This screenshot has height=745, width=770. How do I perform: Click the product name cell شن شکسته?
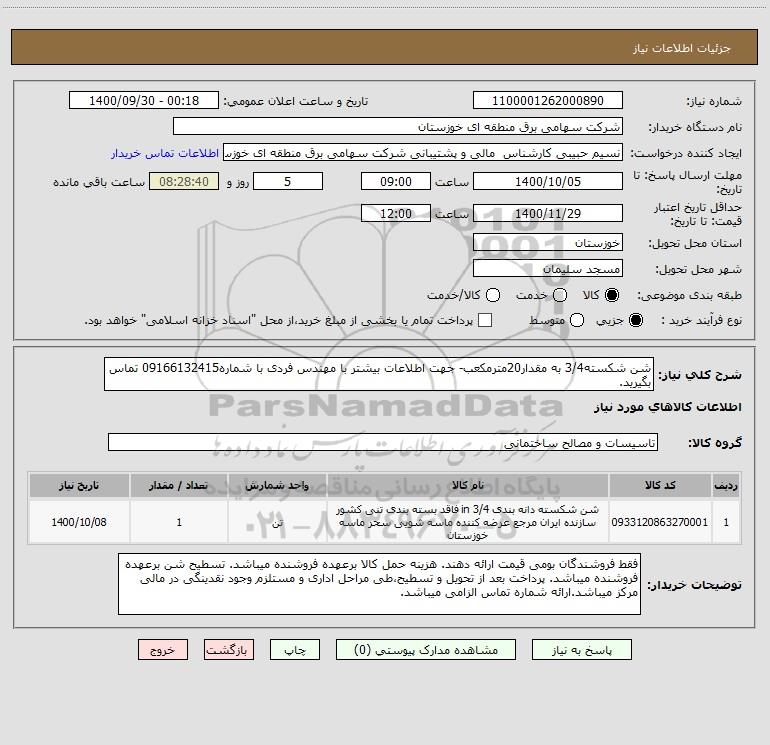coord(468,522)
